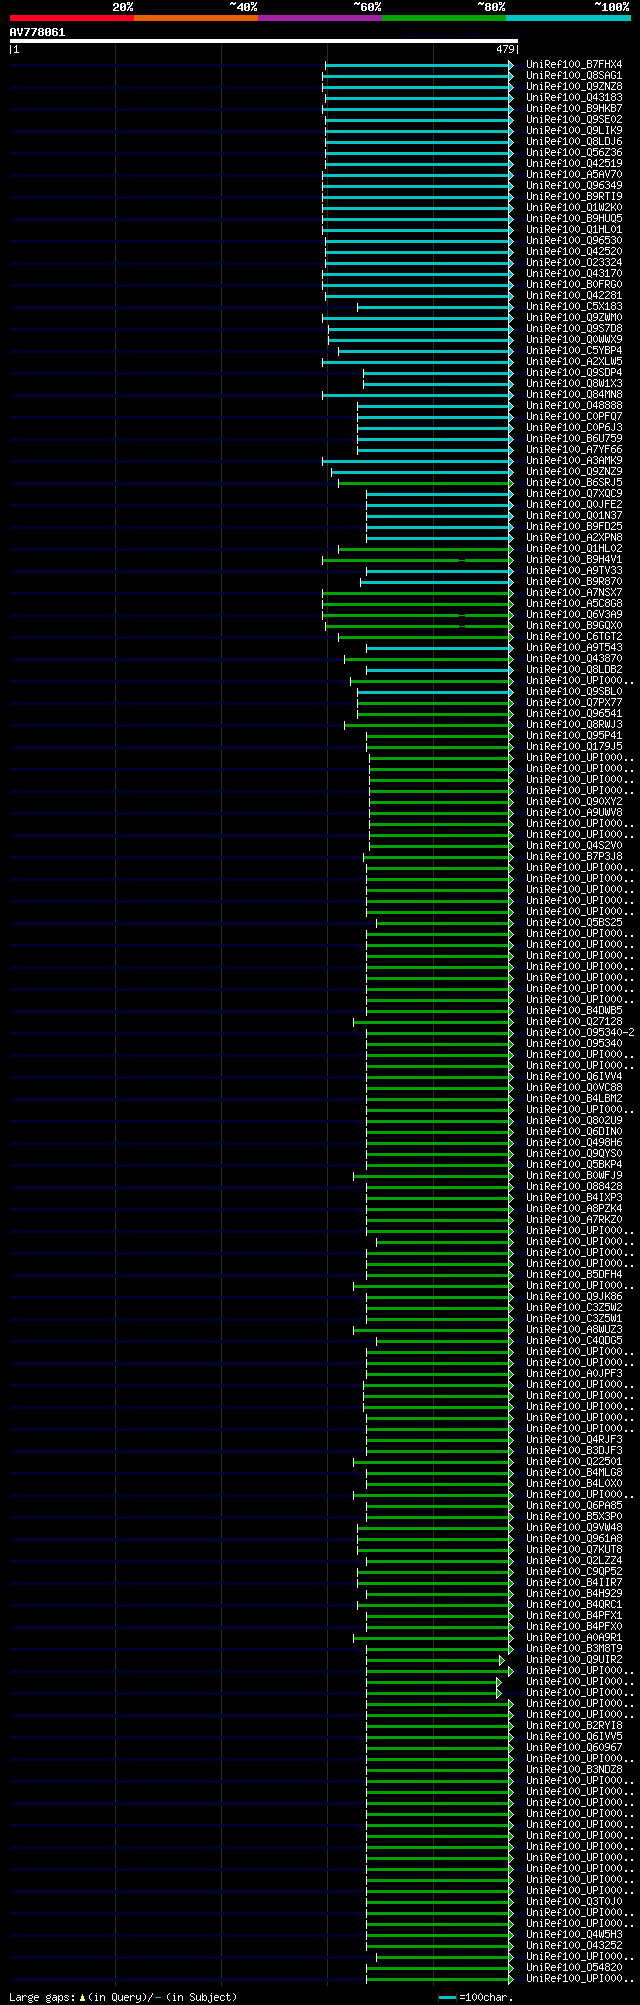The width and height of the screenshot is (640, 2005).
Task: Select hit label UniRef100_Q9ZNZ8
Action: (x=574, y=86)
